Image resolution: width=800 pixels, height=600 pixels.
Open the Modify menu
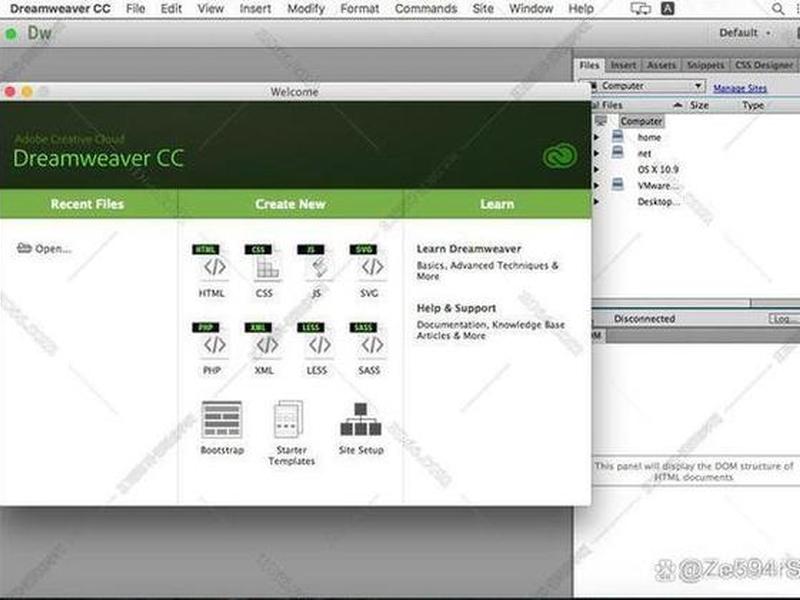[x=306, y=9]
